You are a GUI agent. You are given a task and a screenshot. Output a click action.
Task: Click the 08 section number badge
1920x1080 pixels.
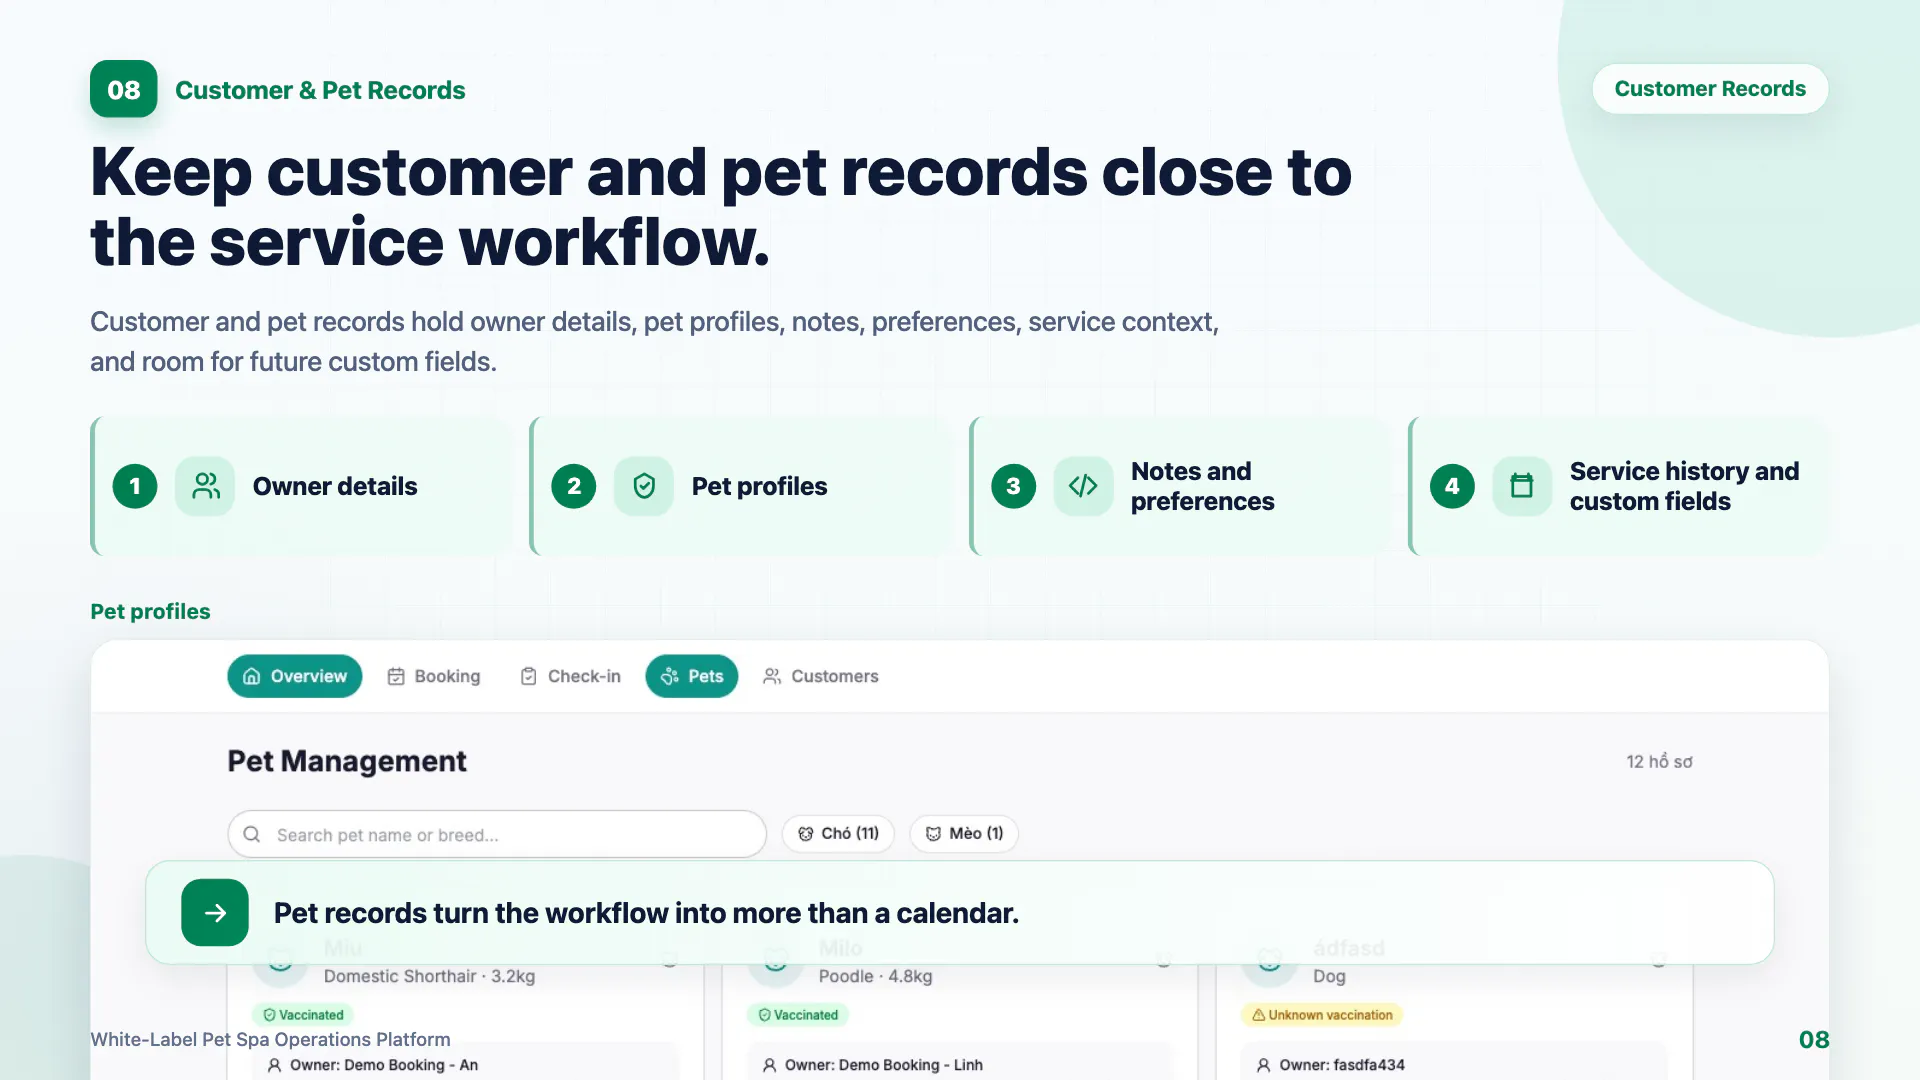[124, 89]
